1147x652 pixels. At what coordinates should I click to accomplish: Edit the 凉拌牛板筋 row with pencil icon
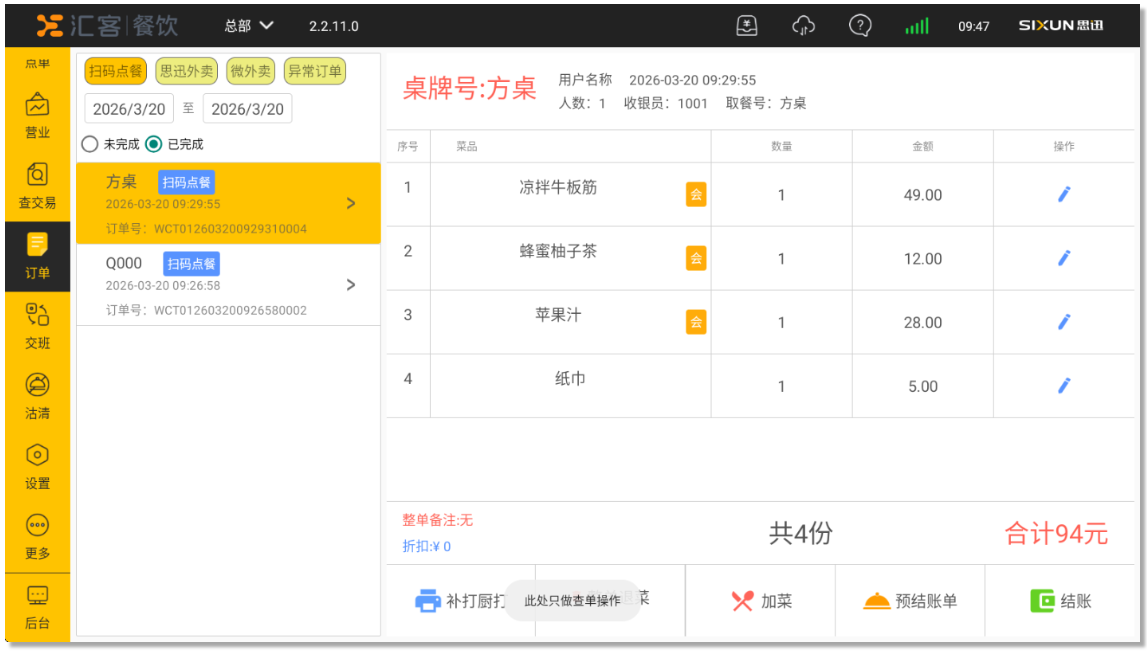[1063, 195]
